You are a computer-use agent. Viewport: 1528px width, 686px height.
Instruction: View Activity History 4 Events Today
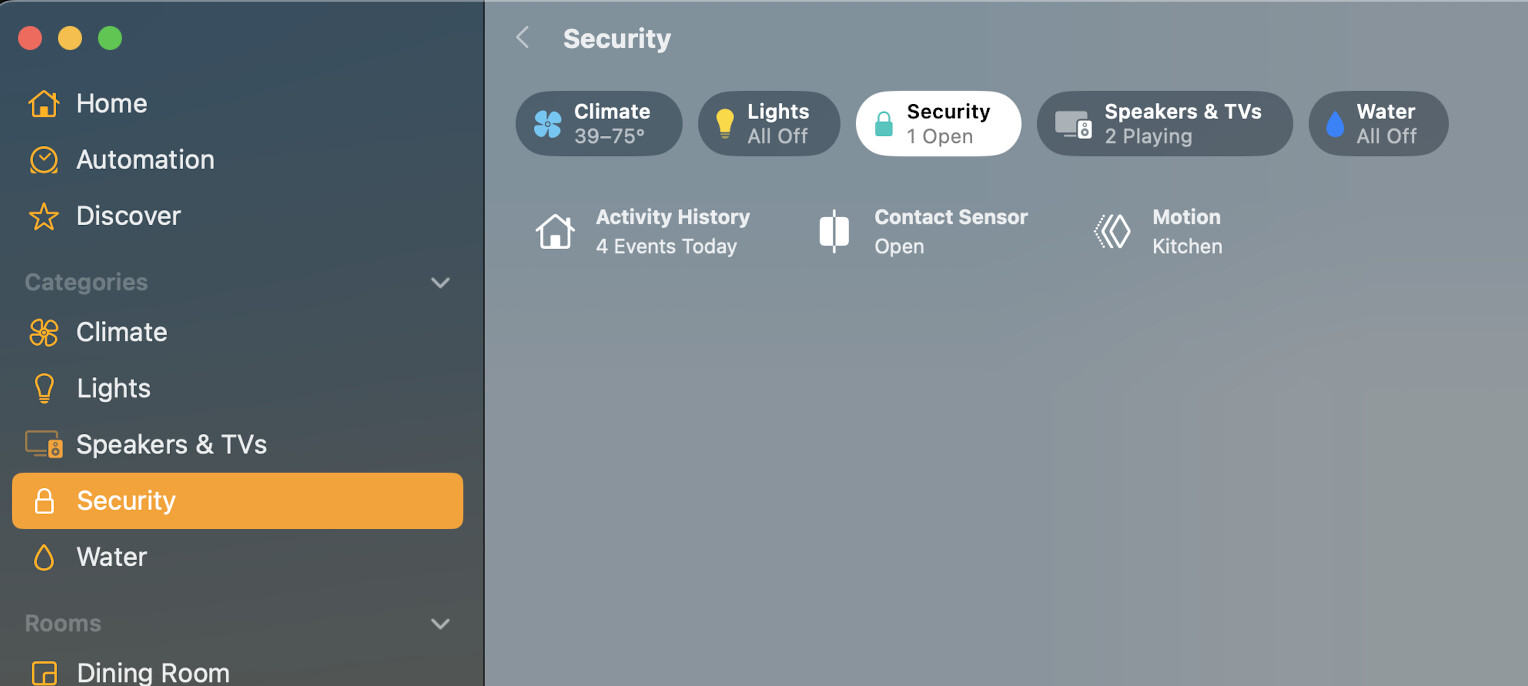(643, 232)
